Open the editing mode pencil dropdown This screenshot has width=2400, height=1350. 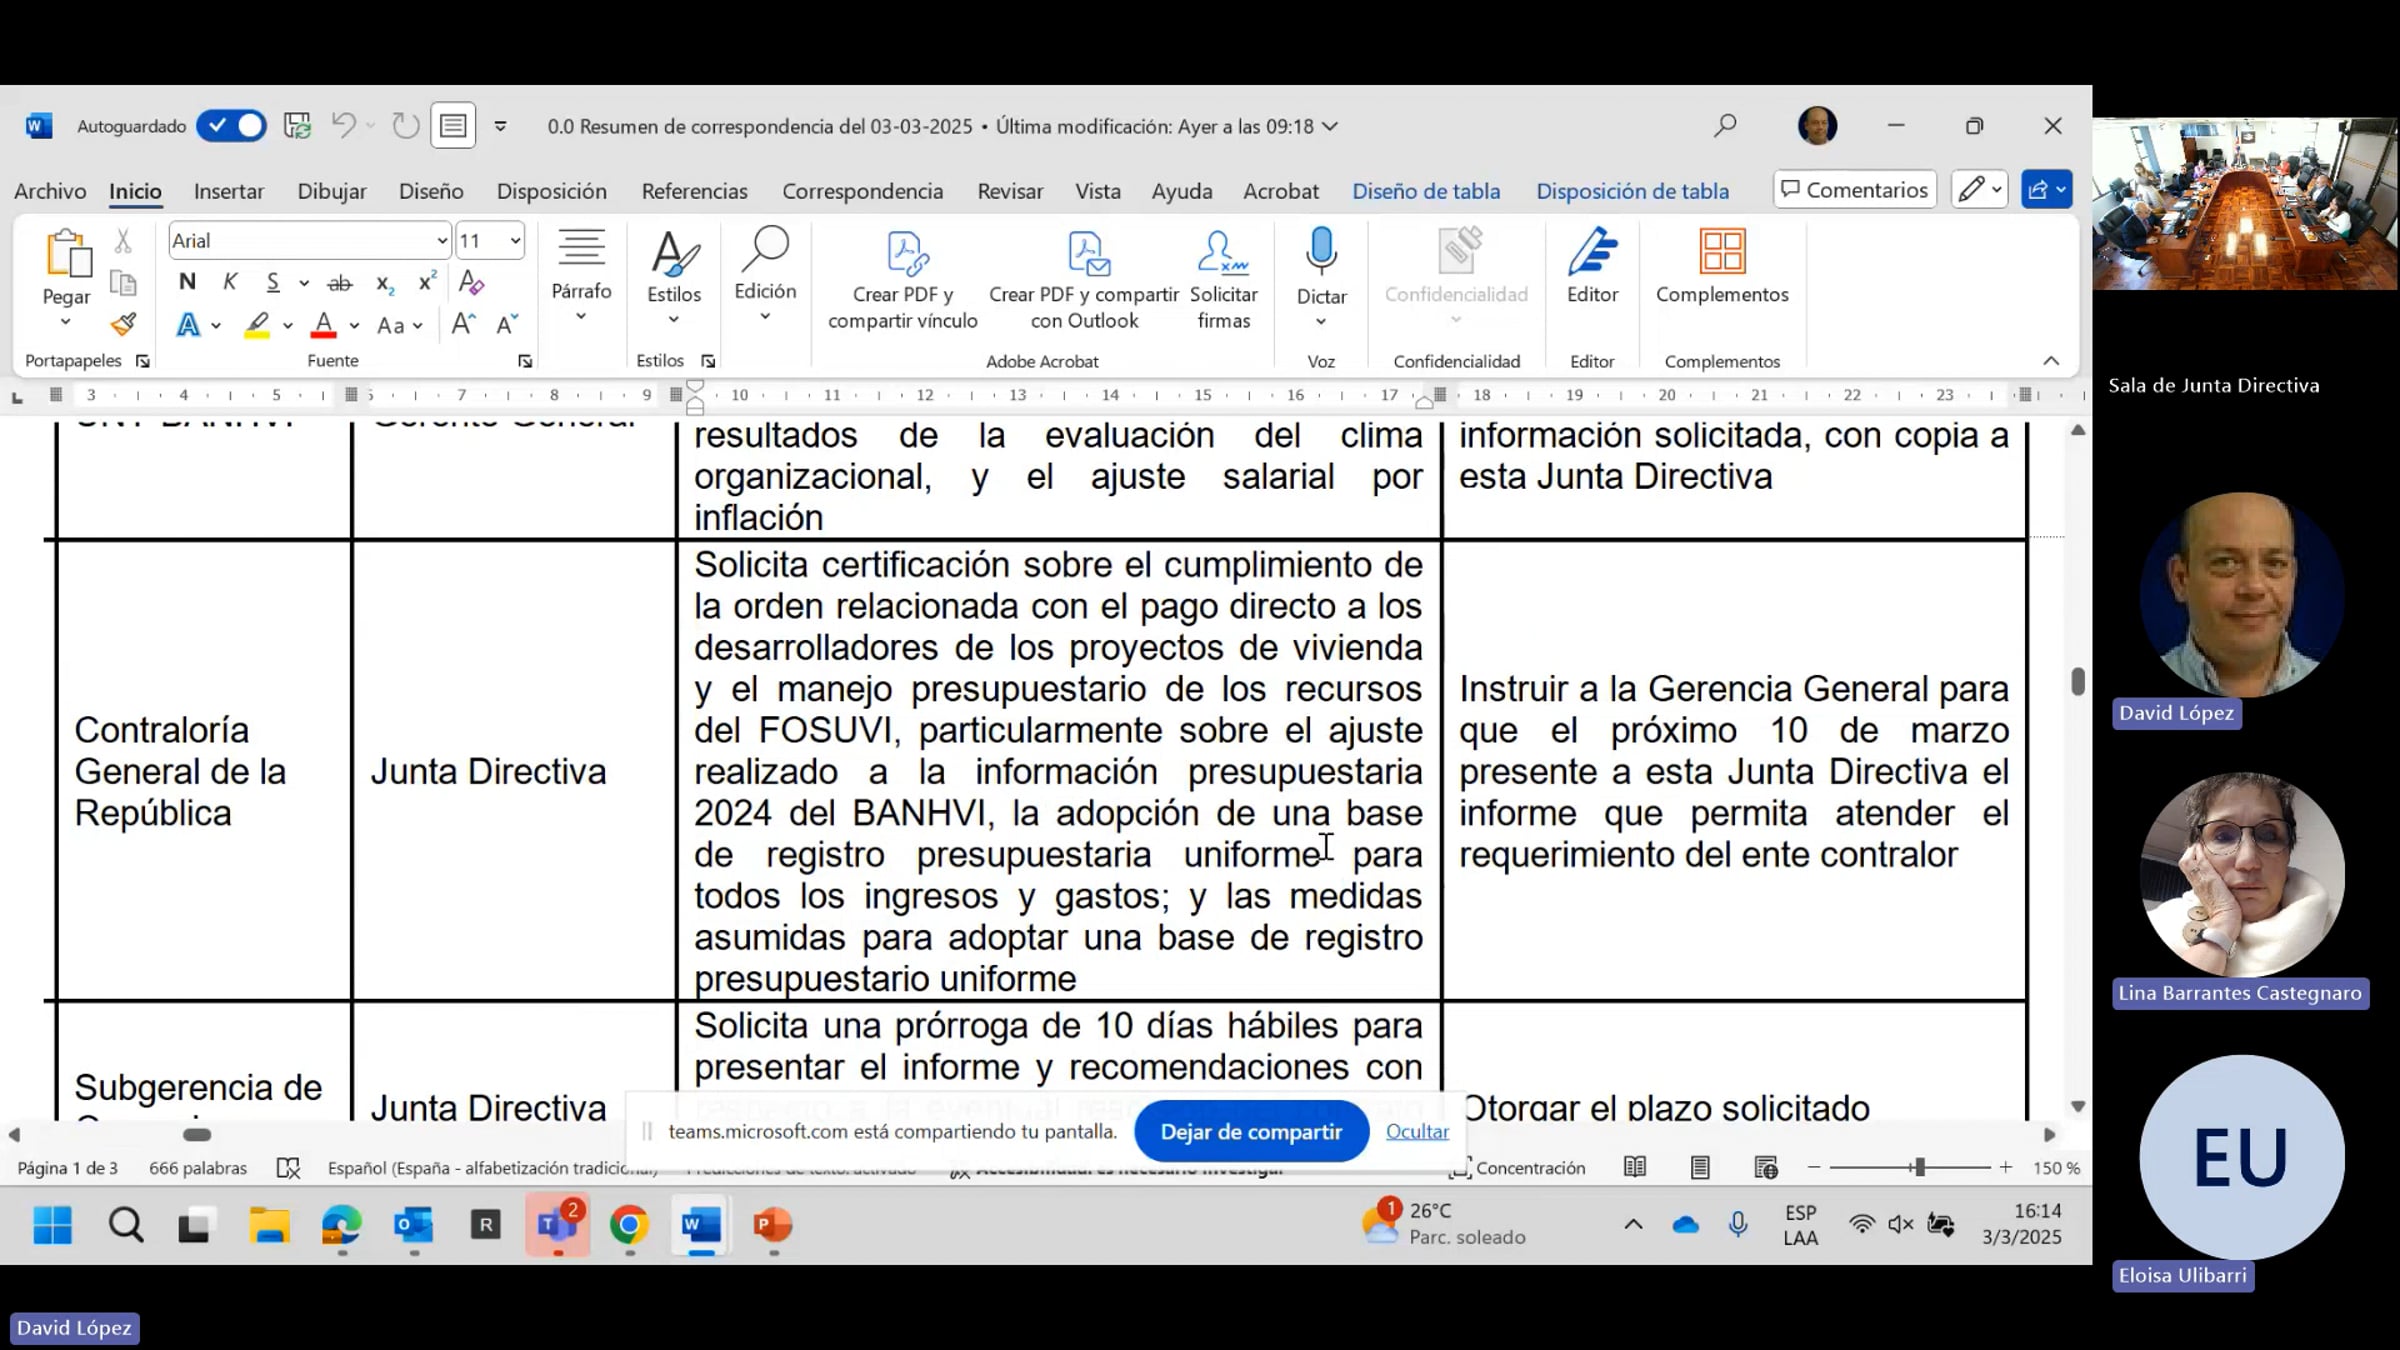point(1979,190)
